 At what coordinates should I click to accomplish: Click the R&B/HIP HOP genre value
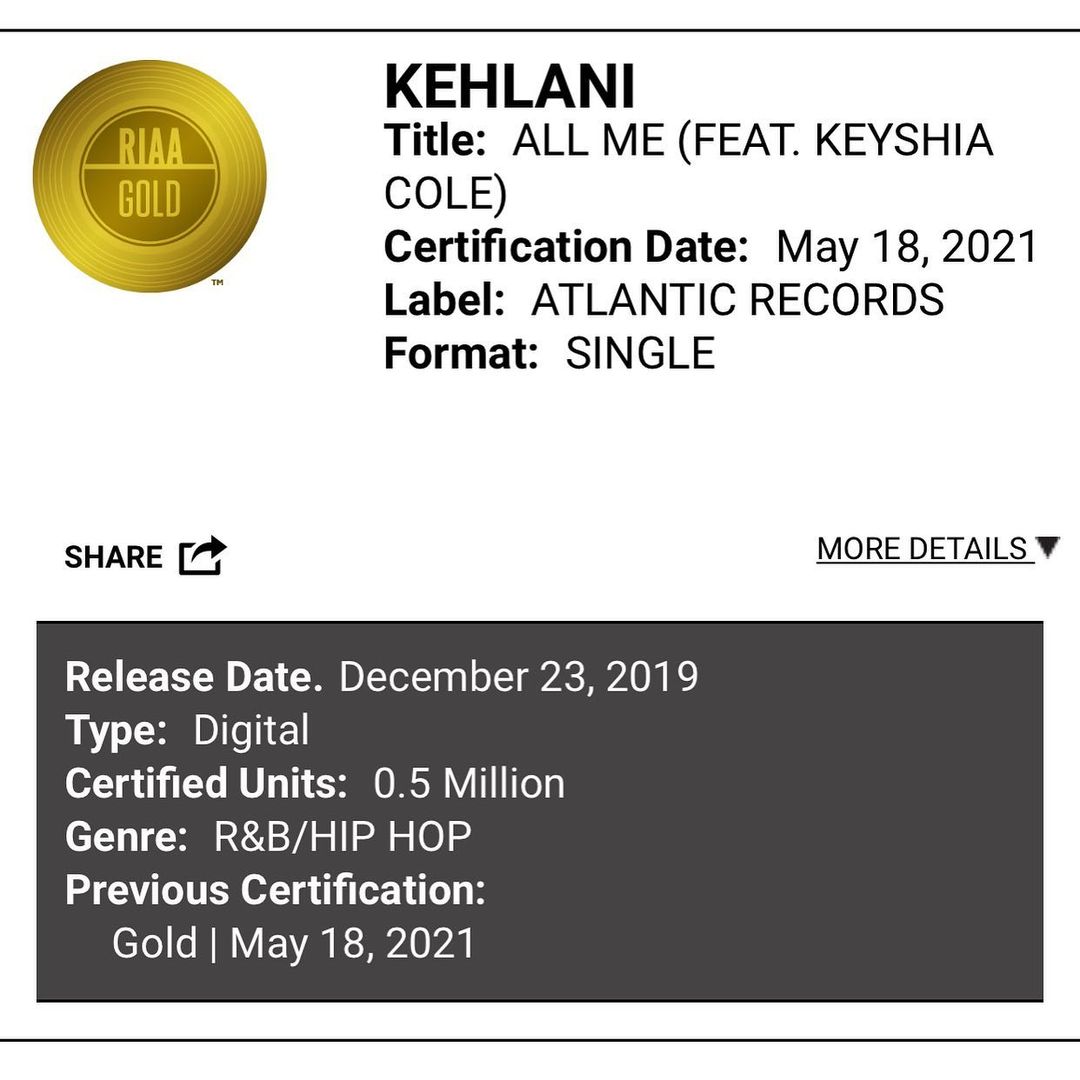[x=343, y=836]
